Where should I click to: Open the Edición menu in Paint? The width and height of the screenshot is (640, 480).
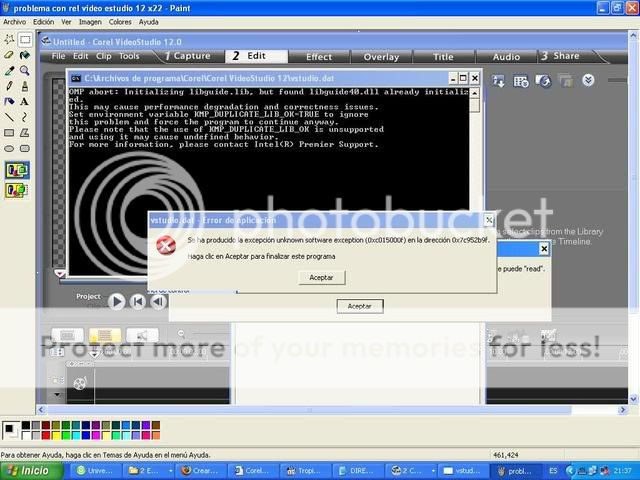[x=43, y=22]
